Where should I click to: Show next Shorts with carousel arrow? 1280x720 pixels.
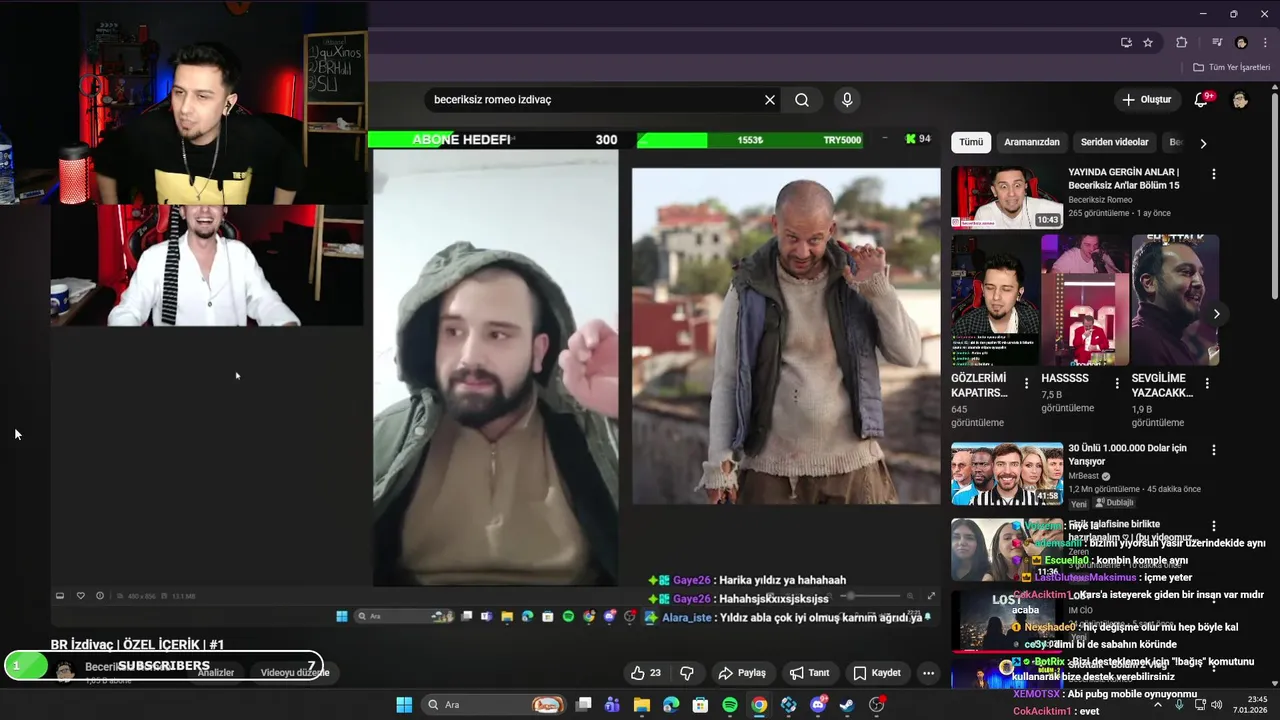[1216, 314]
